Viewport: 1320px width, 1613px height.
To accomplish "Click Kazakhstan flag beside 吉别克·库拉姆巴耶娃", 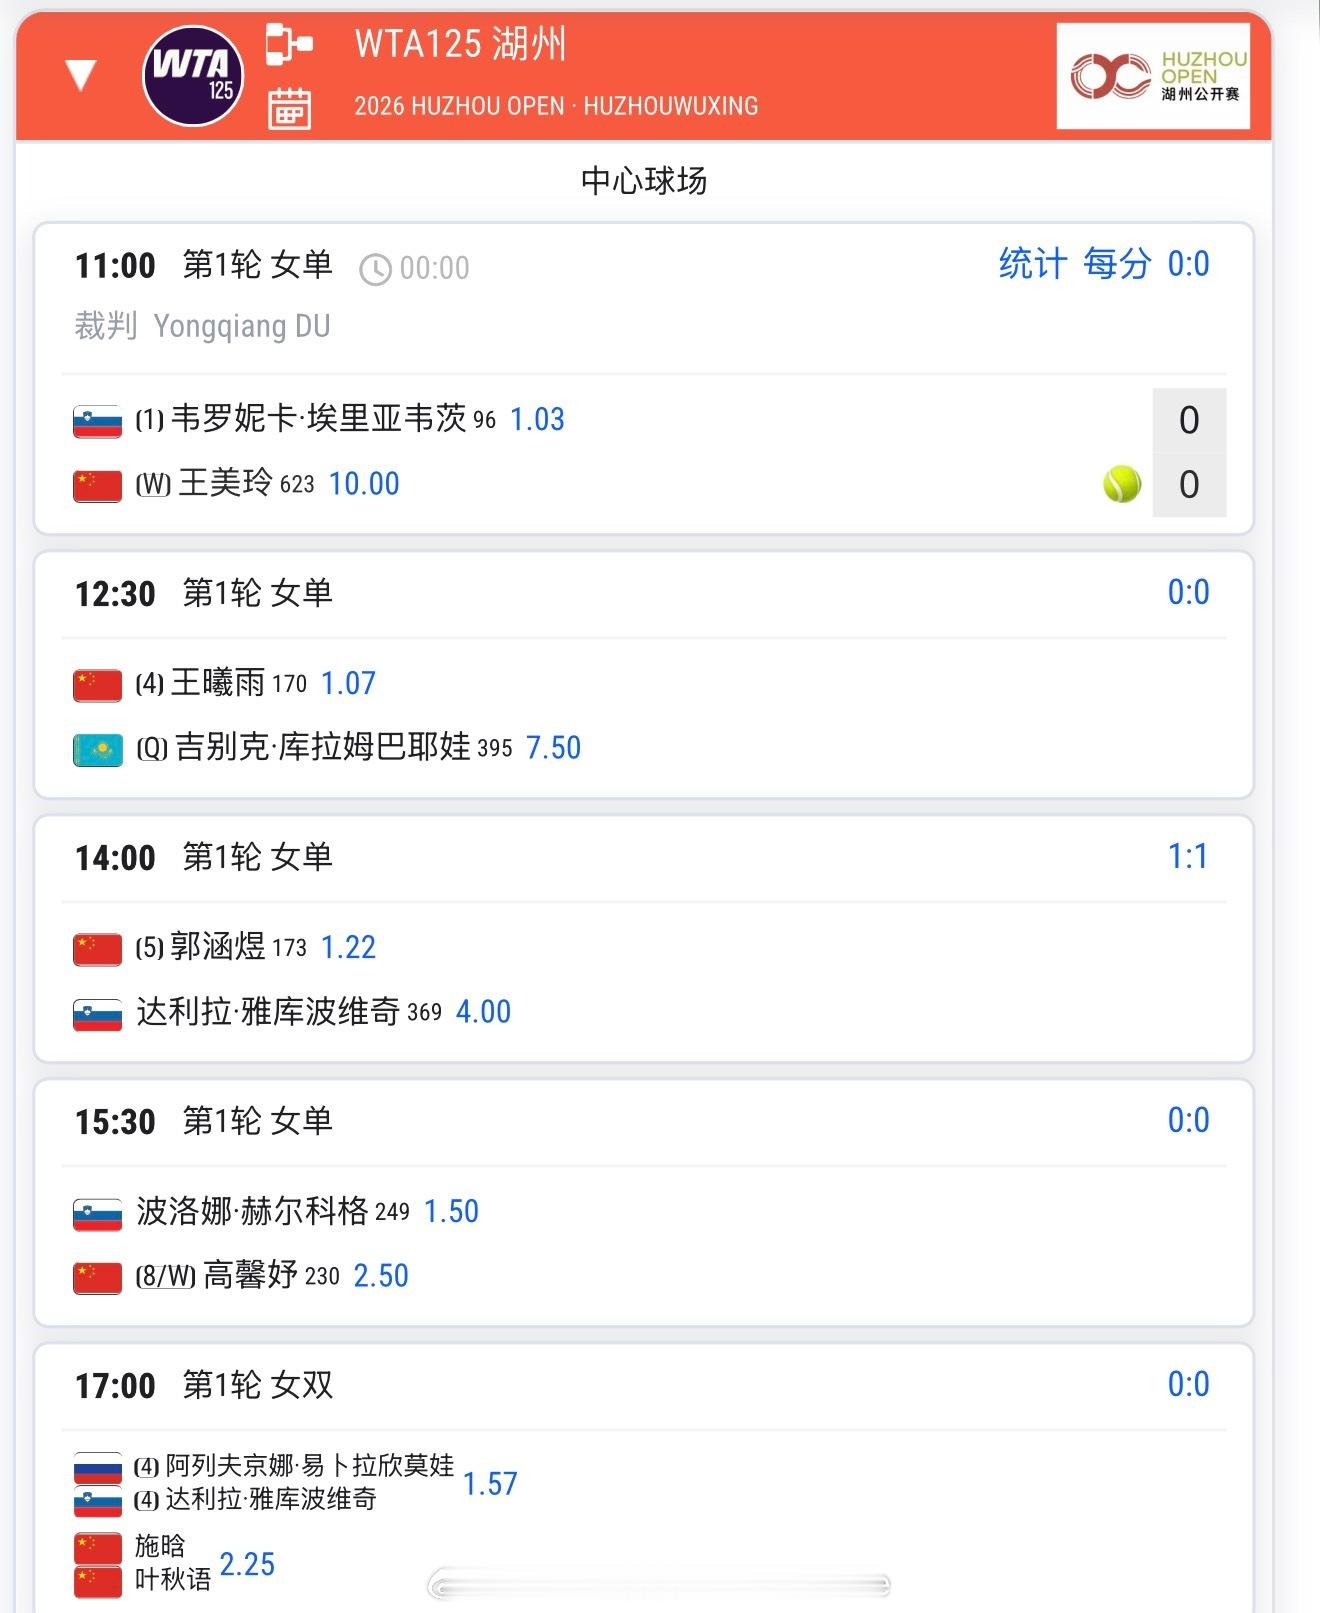I will click(98, 749).
